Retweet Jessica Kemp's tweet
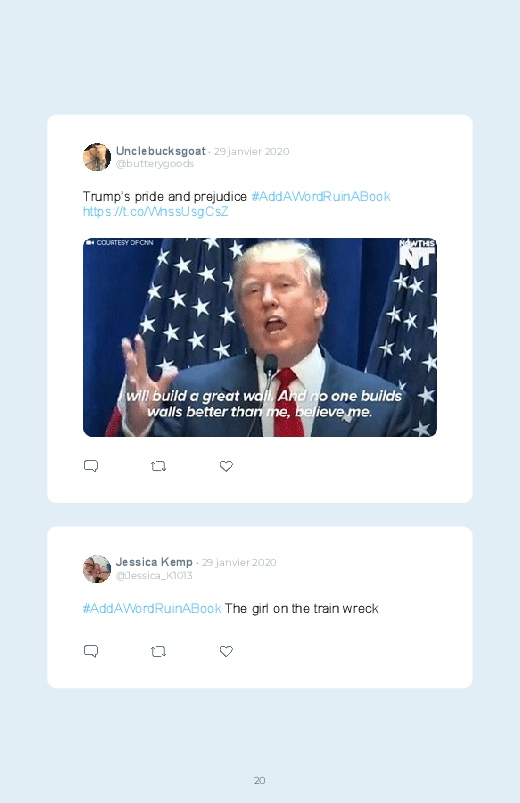Screen dimensions: 520x803 coord(158,651)
